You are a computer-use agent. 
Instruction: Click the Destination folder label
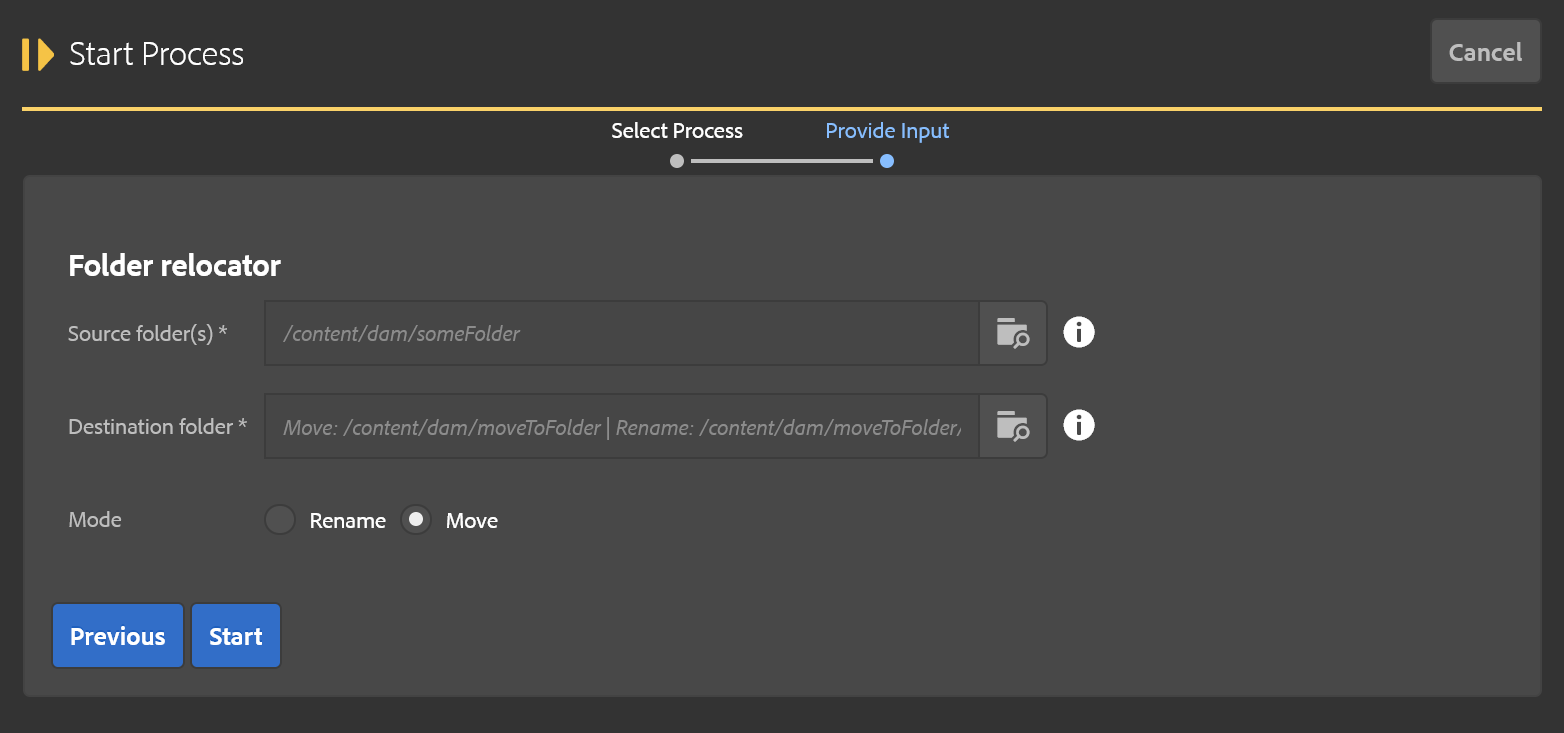coord(158,427)
